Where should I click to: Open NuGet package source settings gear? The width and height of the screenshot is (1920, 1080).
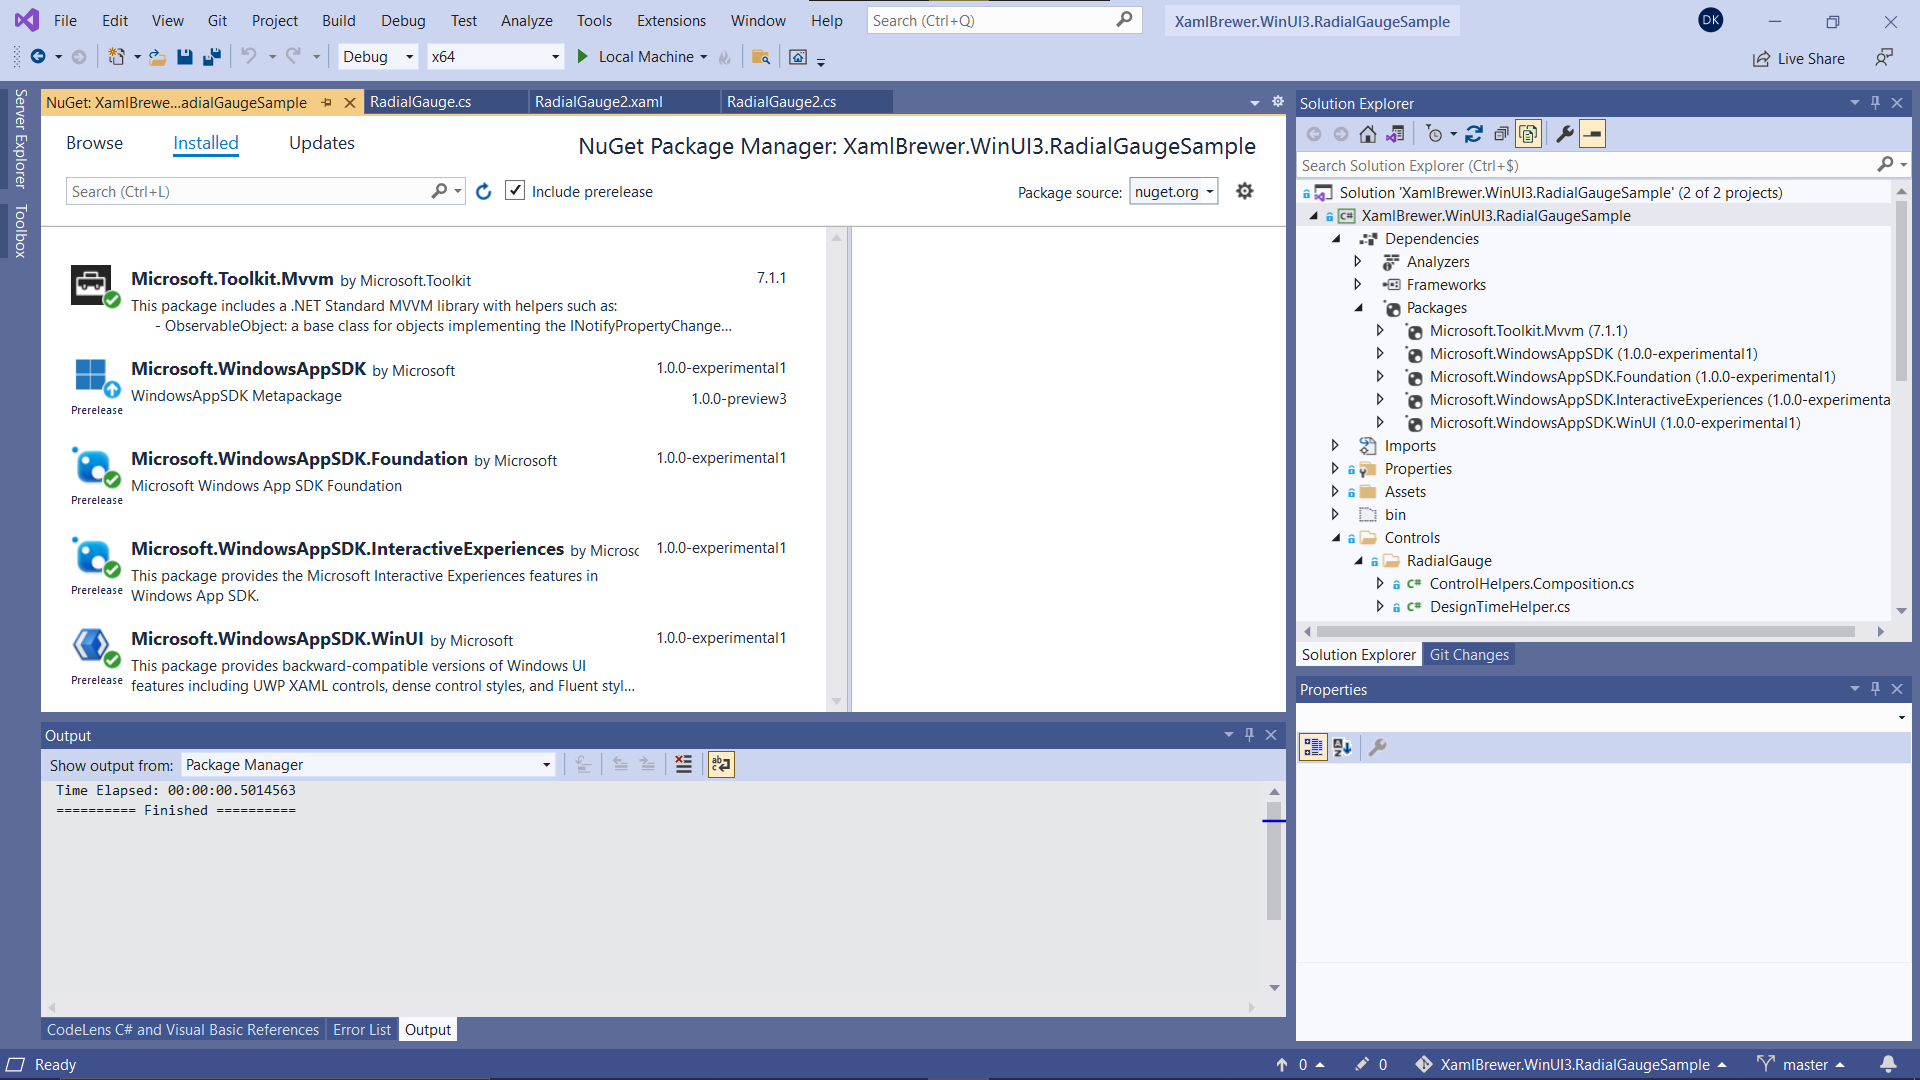(1244, 191)
